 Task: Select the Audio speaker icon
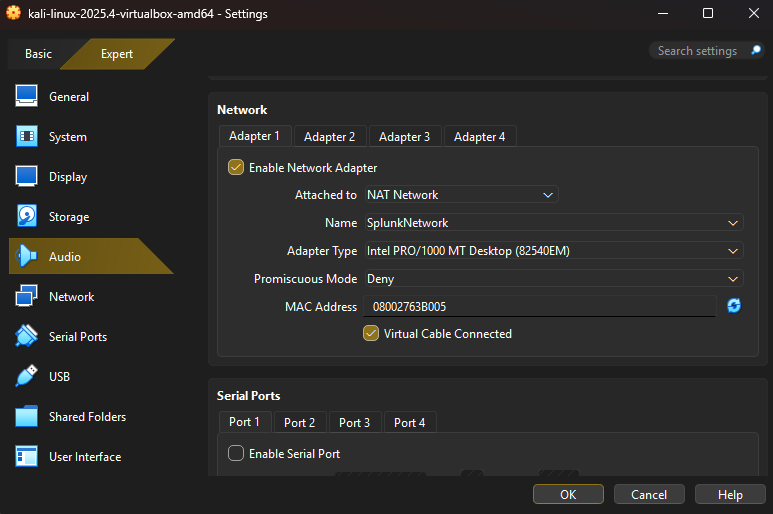click(26, 256)
